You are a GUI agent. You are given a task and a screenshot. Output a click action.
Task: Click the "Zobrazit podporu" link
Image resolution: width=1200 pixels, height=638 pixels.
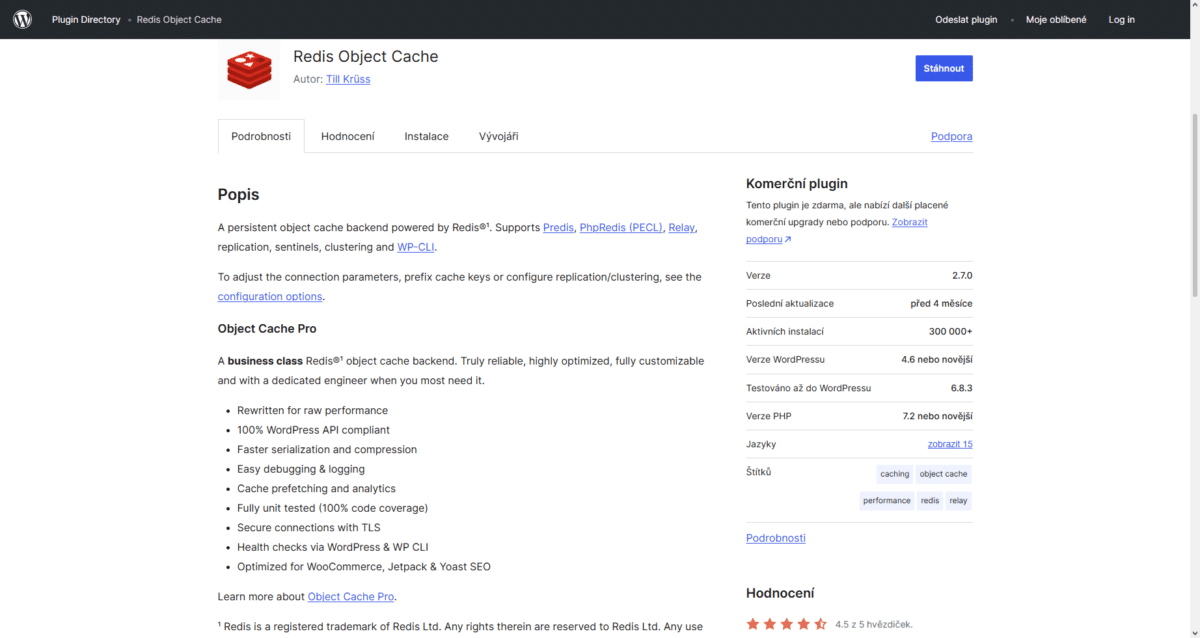point(909,221)
